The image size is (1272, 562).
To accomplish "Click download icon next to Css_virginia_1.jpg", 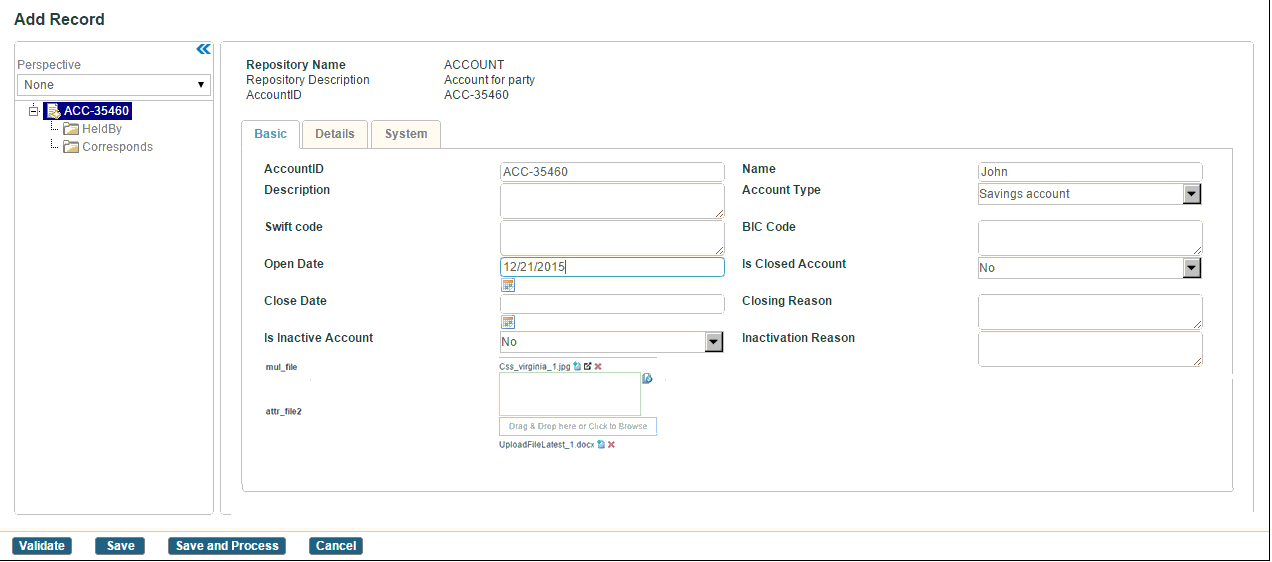I will [577, 367].
